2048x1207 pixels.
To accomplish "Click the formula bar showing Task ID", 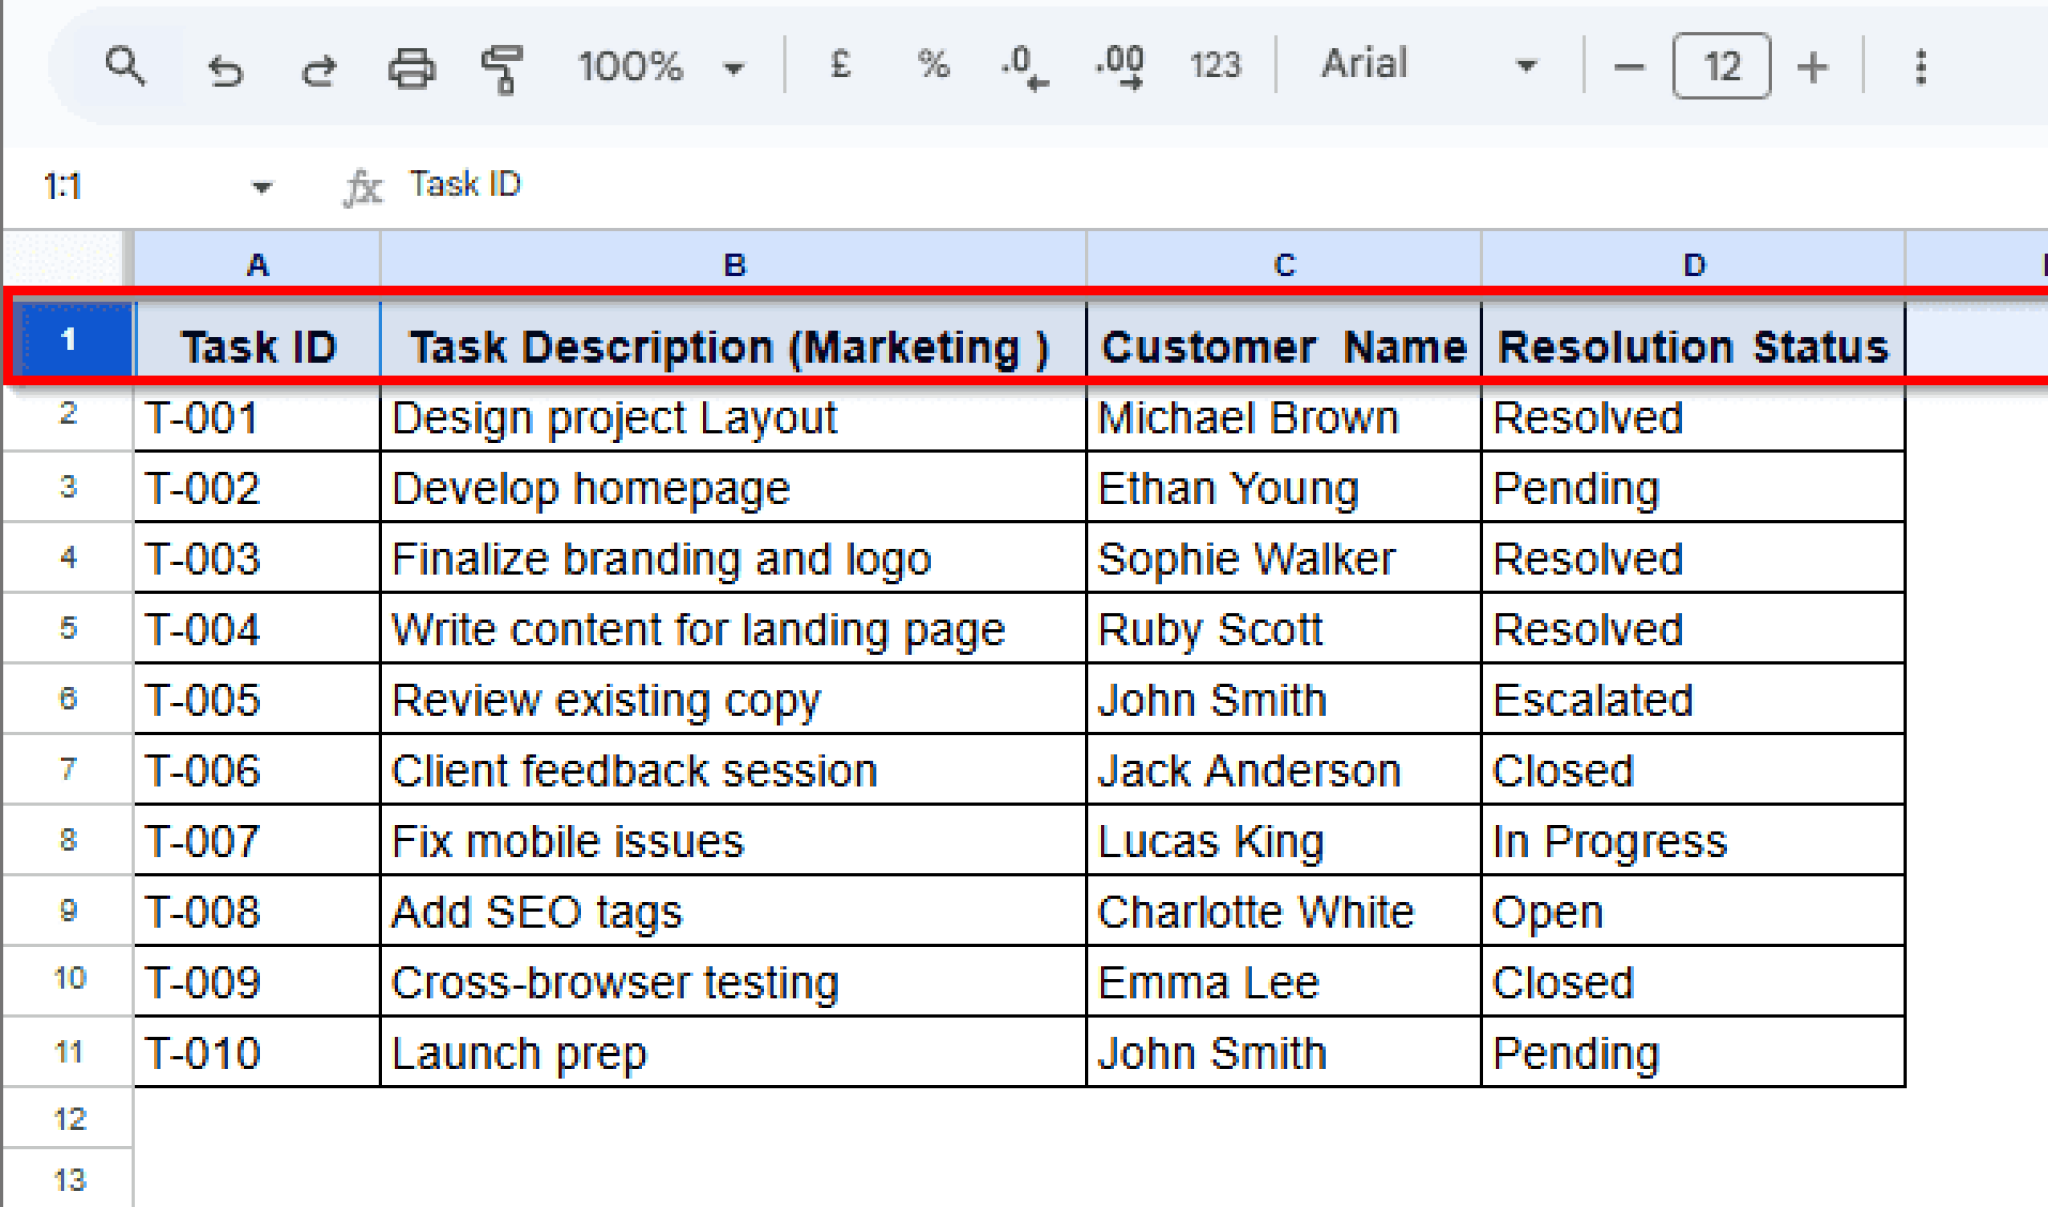I will 465,184.
